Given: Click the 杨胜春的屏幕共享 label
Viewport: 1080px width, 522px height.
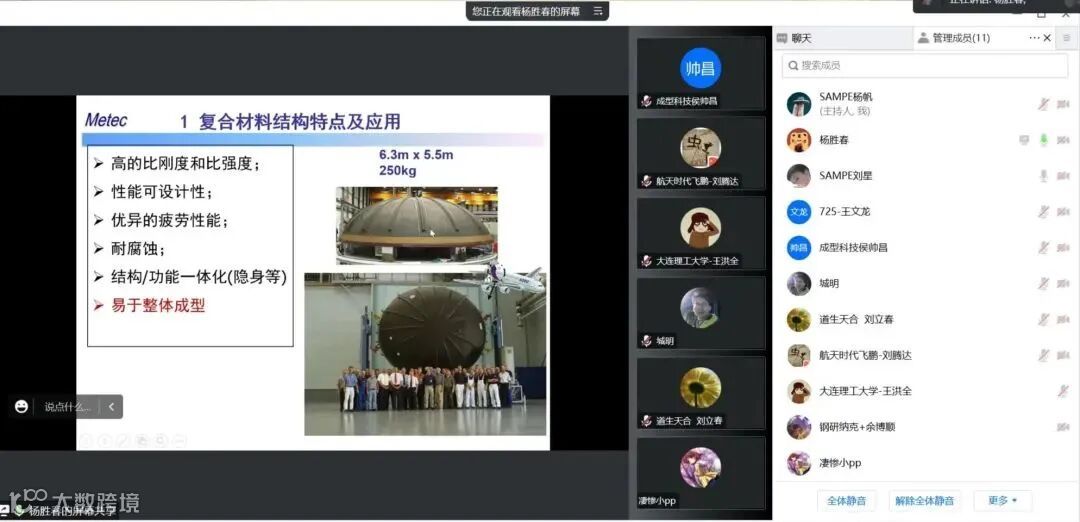Looking at the screenshot, I should [72, 510].
